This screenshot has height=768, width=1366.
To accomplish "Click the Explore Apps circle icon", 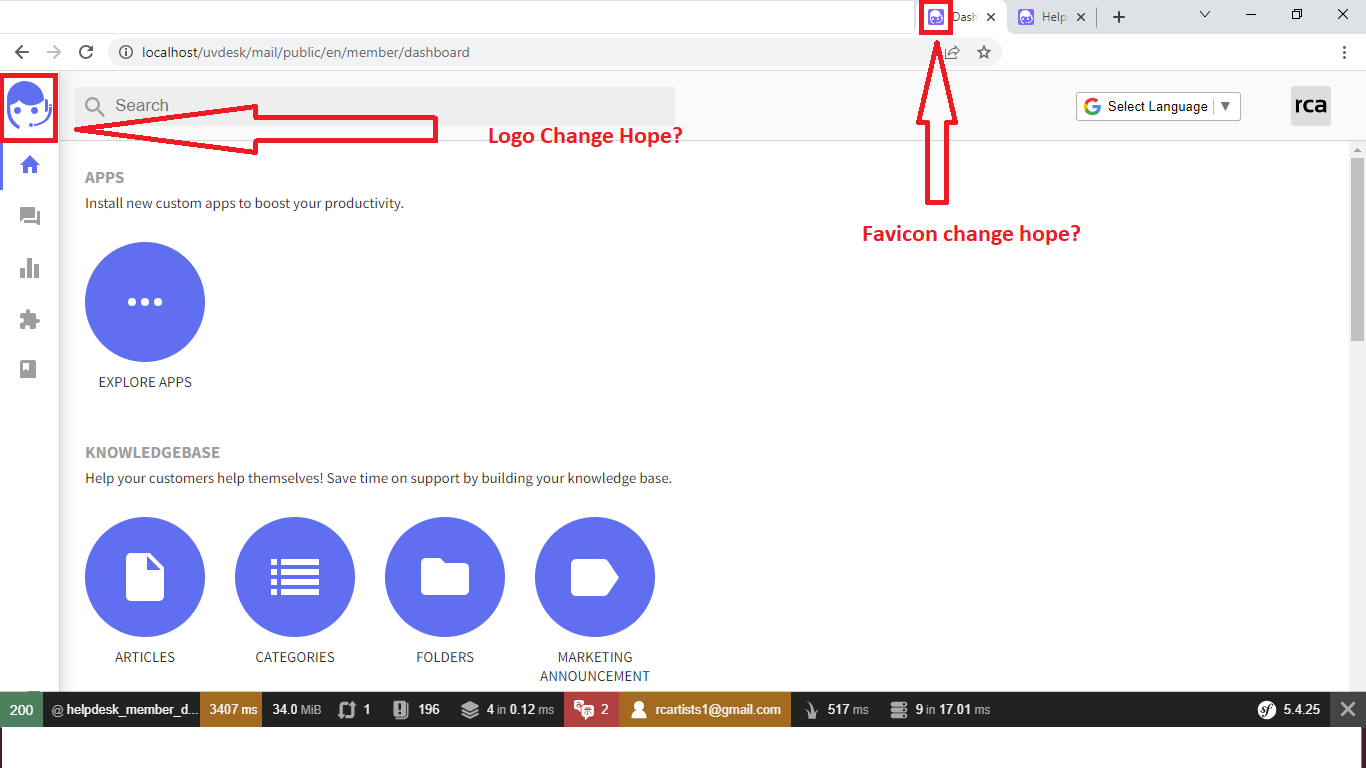I will coord(145,302).
